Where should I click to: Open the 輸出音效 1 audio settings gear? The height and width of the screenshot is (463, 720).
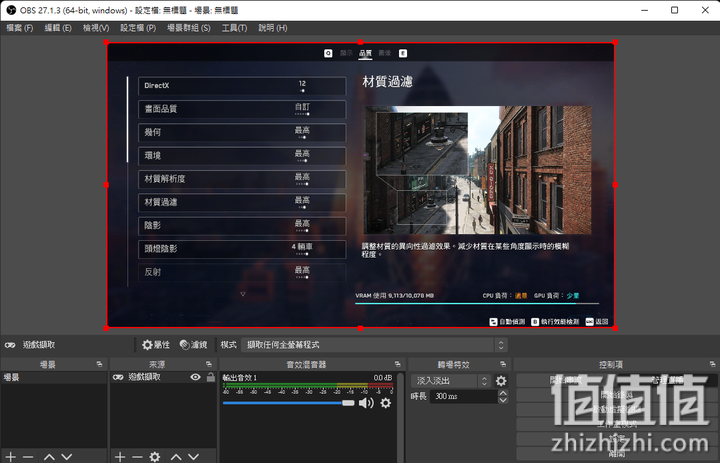point(386,403)
